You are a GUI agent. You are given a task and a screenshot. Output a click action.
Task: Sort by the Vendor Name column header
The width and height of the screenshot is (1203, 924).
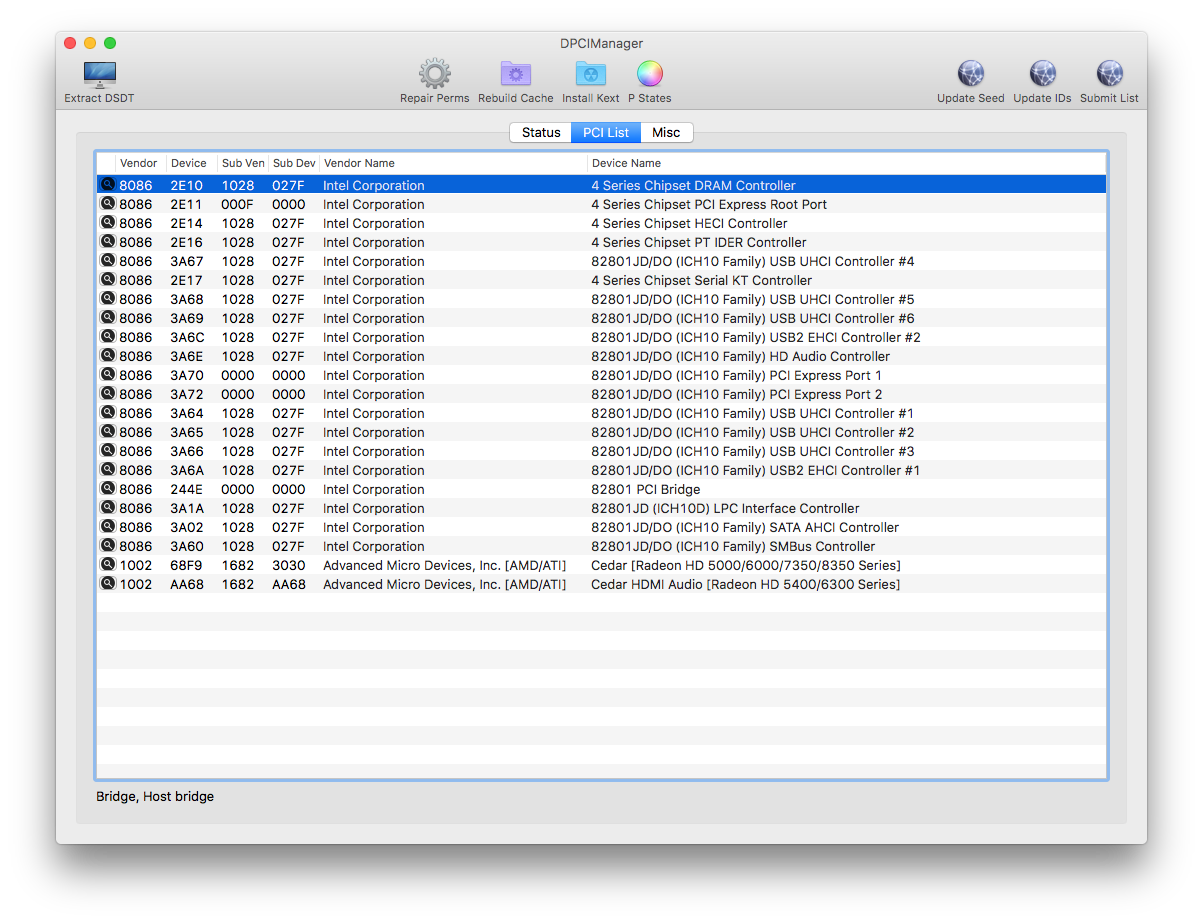[452, 163]
